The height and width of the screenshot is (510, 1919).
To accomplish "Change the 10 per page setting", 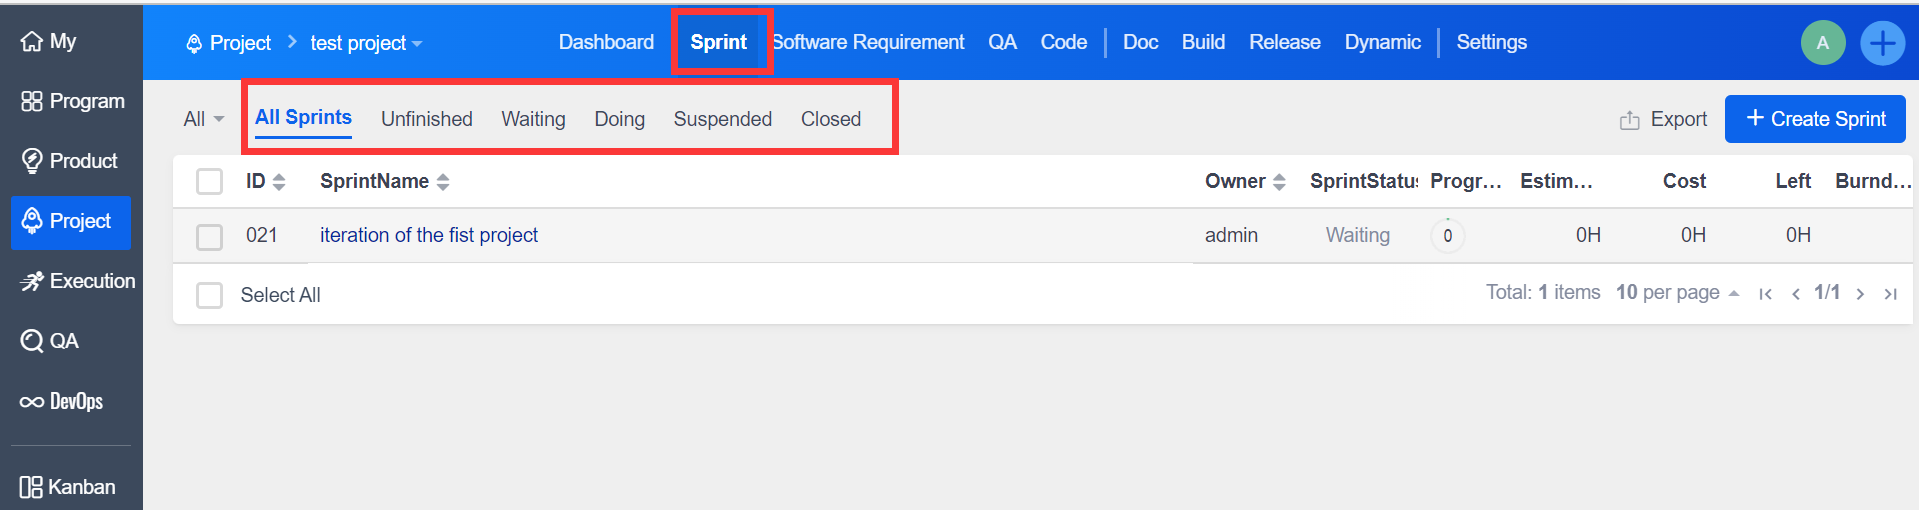I will coord(1677,292).
